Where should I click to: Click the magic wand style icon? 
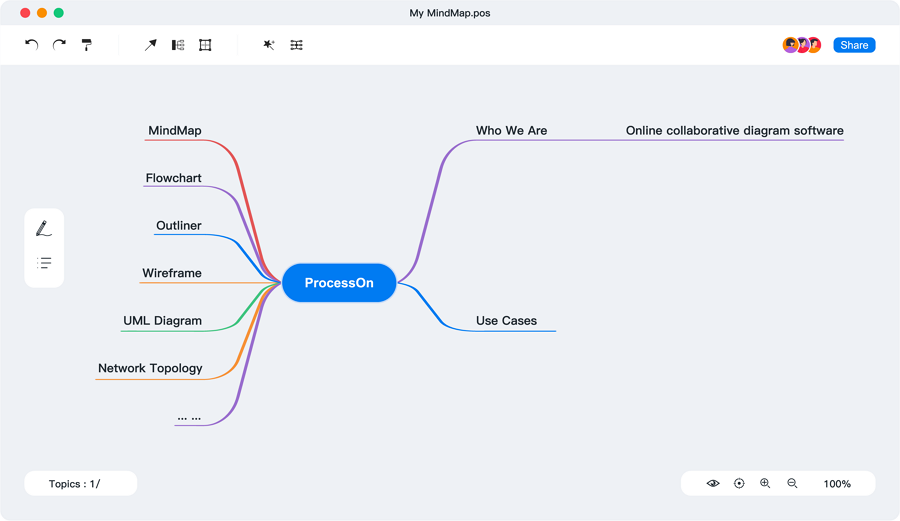click(269, 45)
